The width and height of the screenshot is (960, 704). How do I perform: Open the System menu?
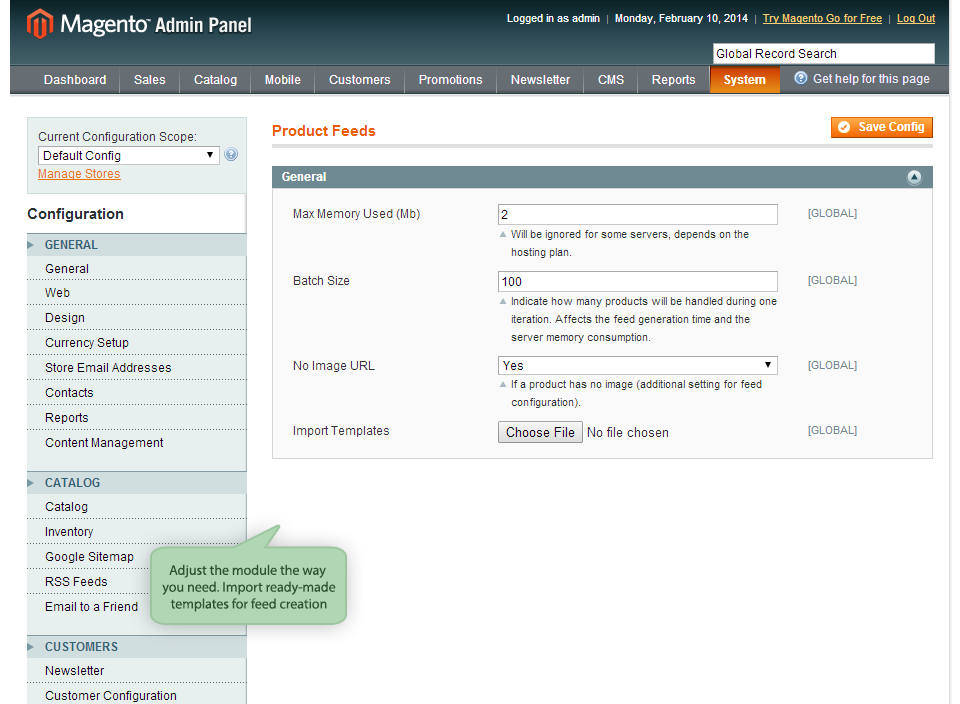coord(744,80)
